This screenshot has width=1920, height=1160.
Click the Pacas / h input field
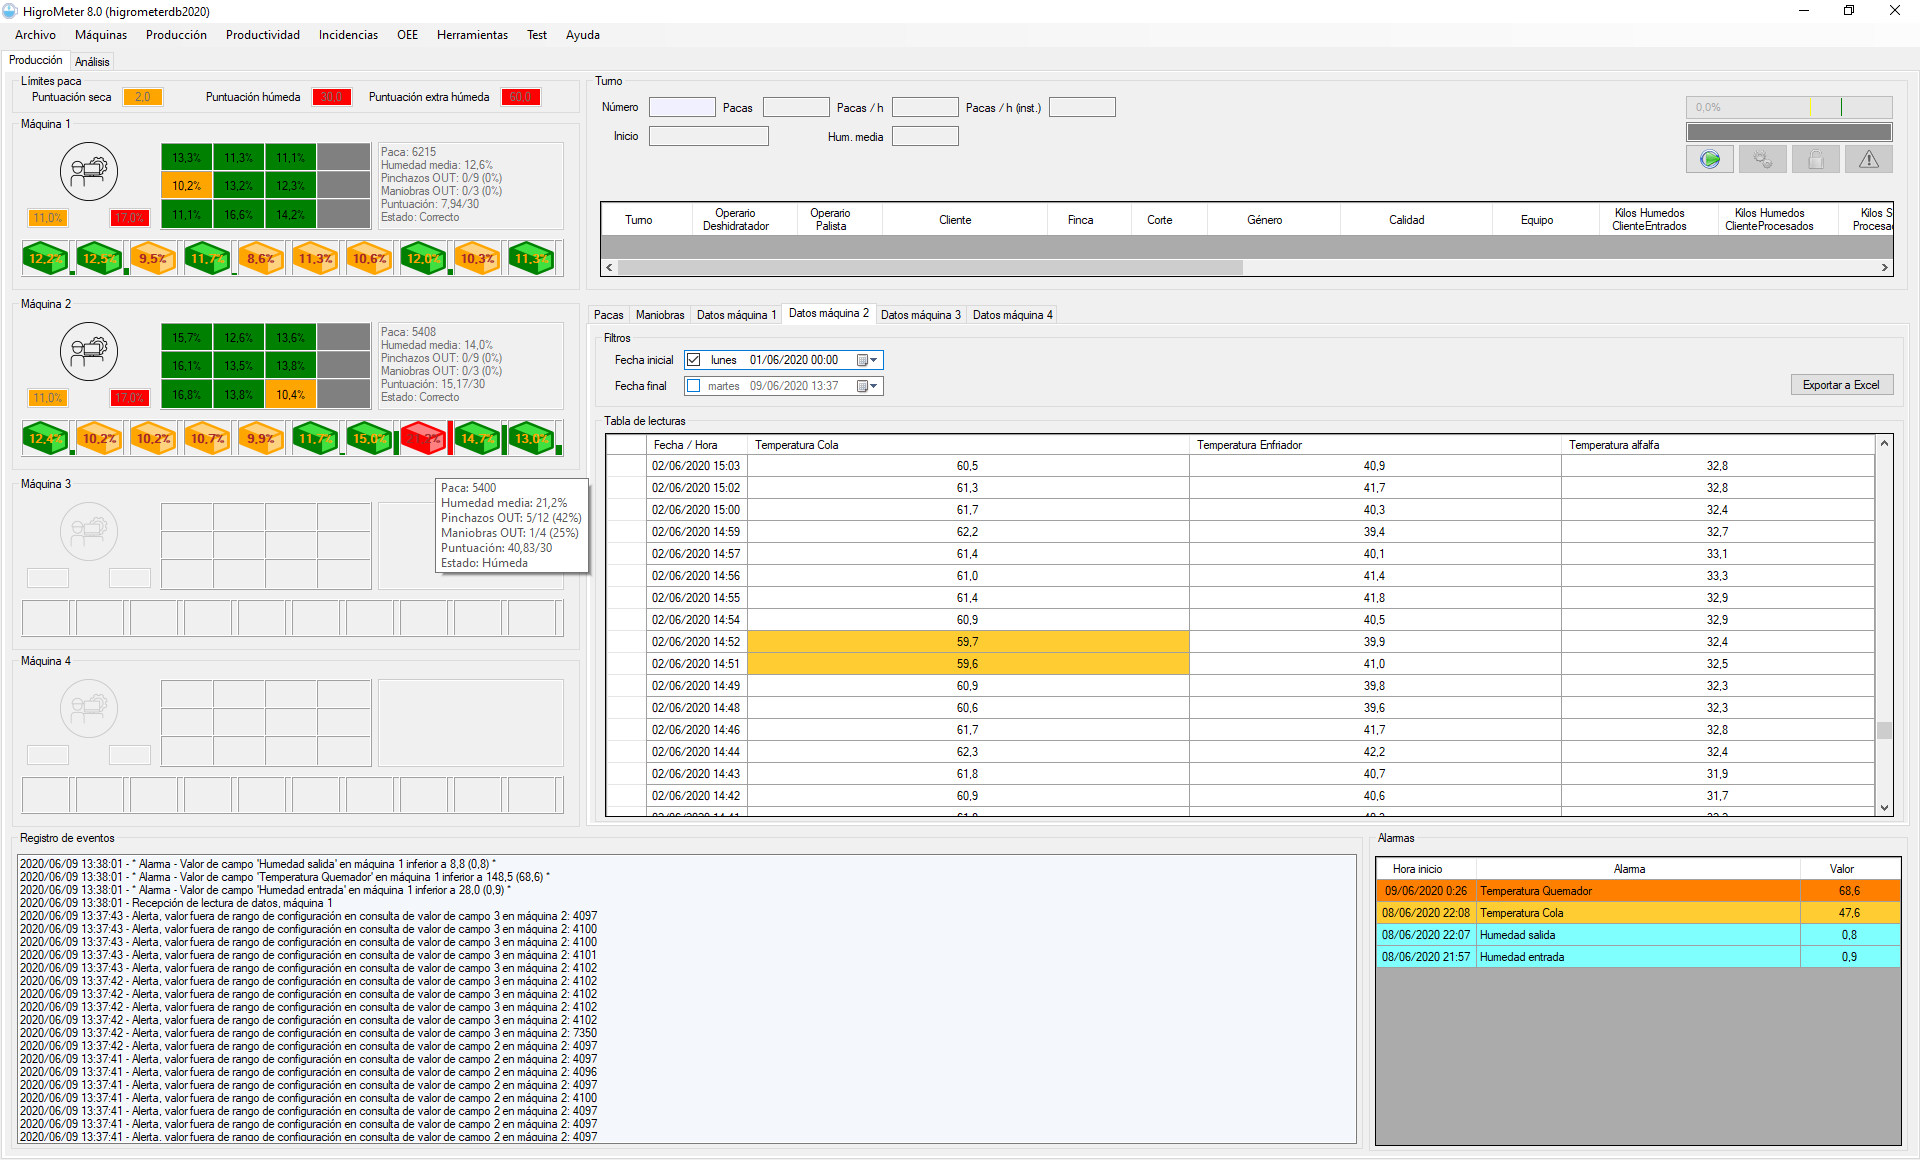click(925, 107)
